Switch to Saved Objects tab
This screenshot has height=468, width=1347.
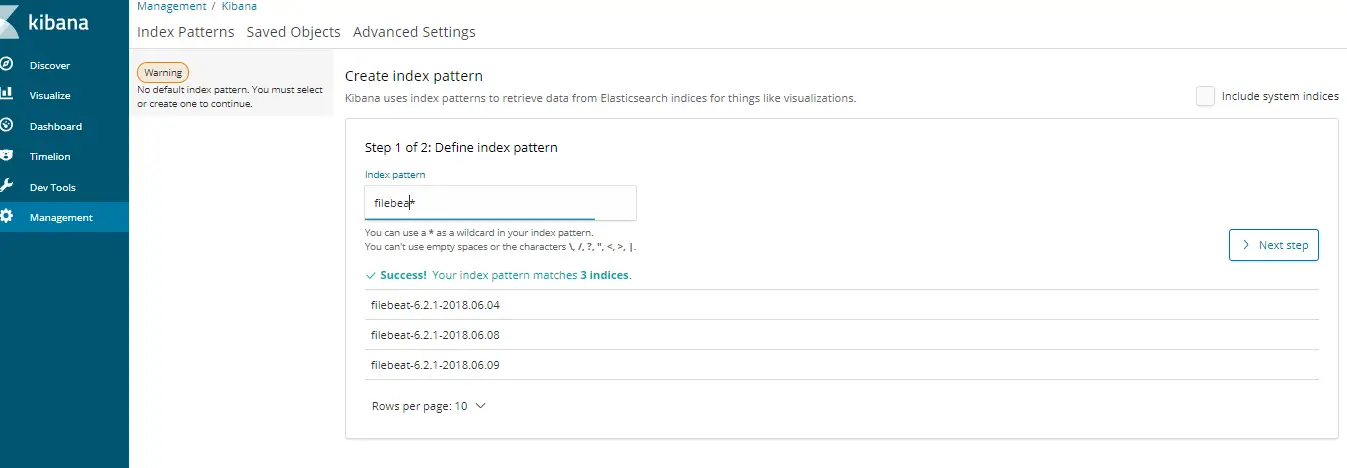[293, 32]
